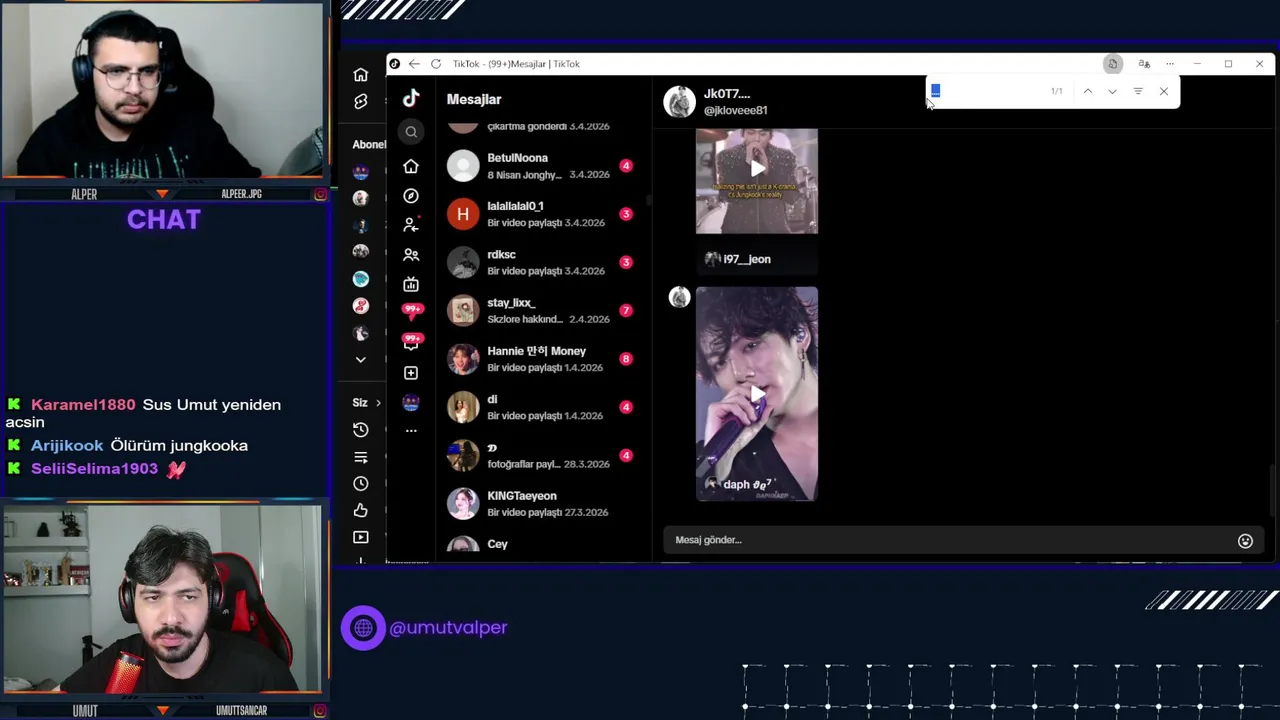The width and height of the screenshot is (1280, 720).
Task: Open YouTube Your Videos icon
Action: click(x=360, y=537)
